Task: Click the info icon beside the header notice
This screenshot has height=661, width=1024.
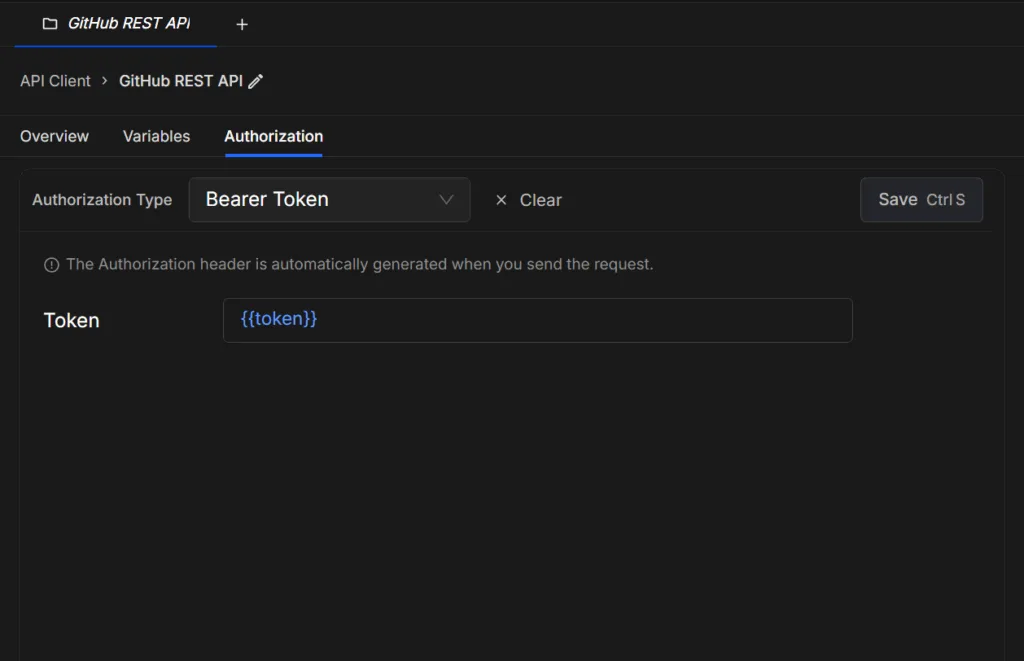Action: click(52, 265)
